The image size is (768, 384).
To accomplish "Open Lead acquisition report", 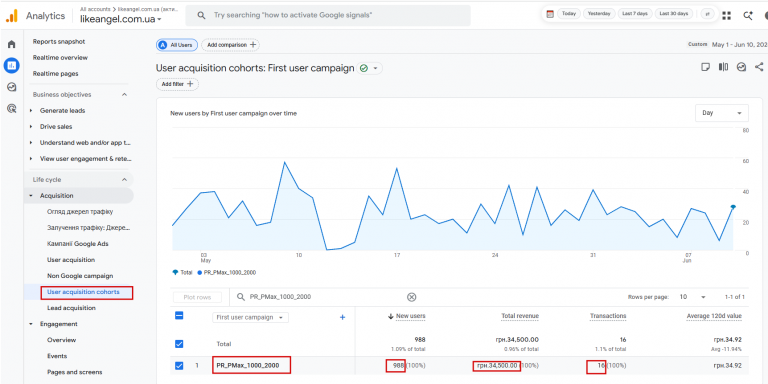I will [72, 308].
